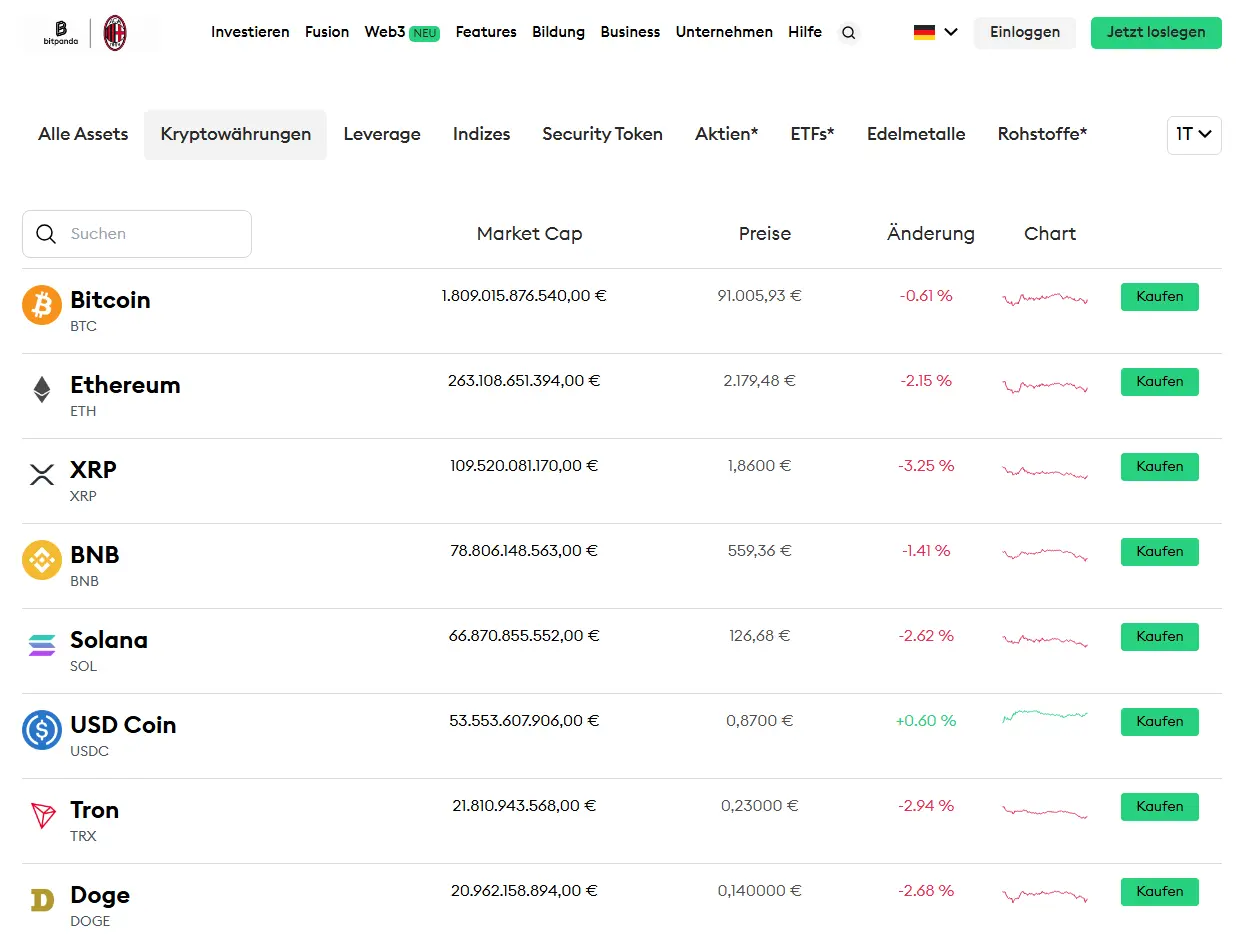
Task: Click the Doge gold D icon
Action: click(42, 900)
